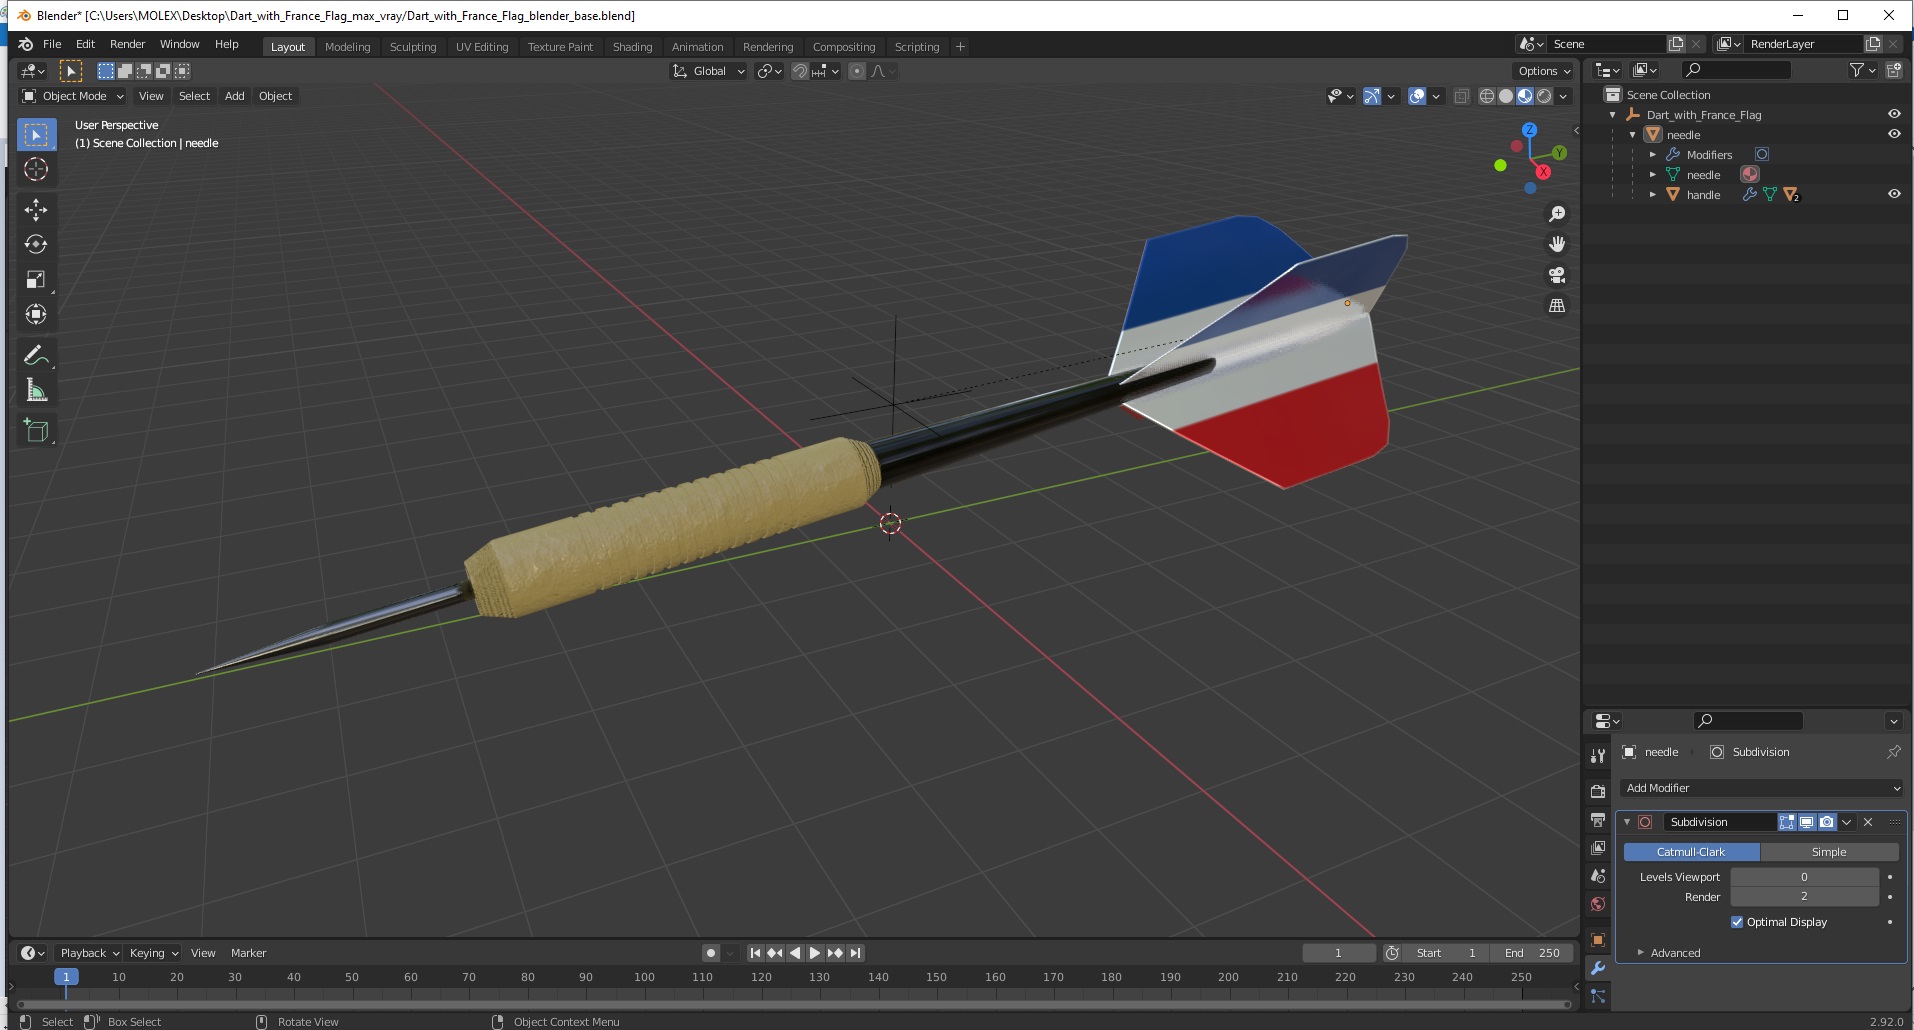Image resolution: width=1914 pixels, height=1030 pixels.
Task: Activate the Scale tool
Action: point(36,279)
